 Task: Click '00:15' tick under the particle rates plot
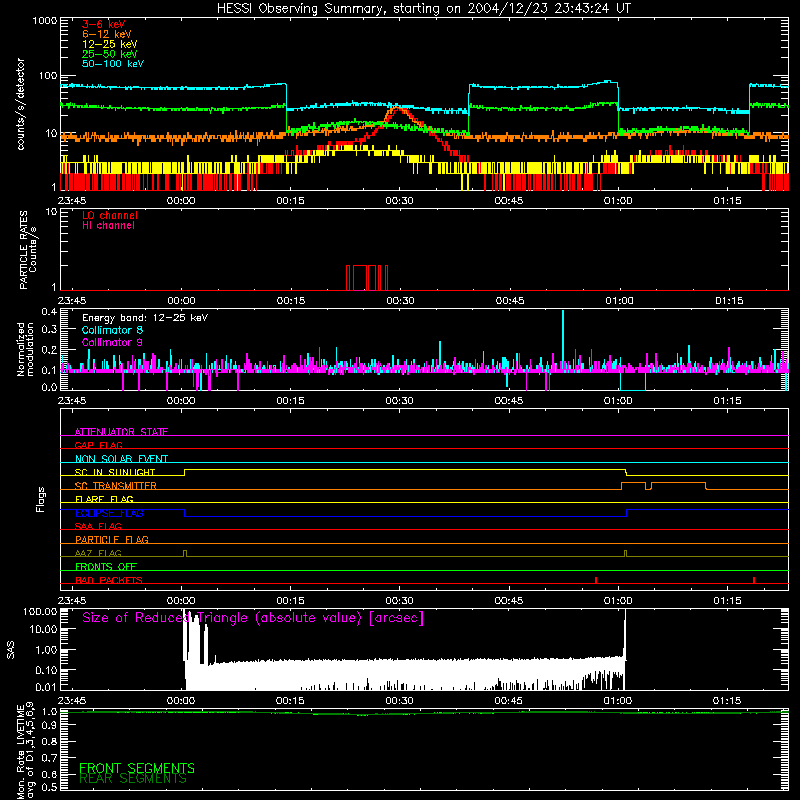[291, 301]
